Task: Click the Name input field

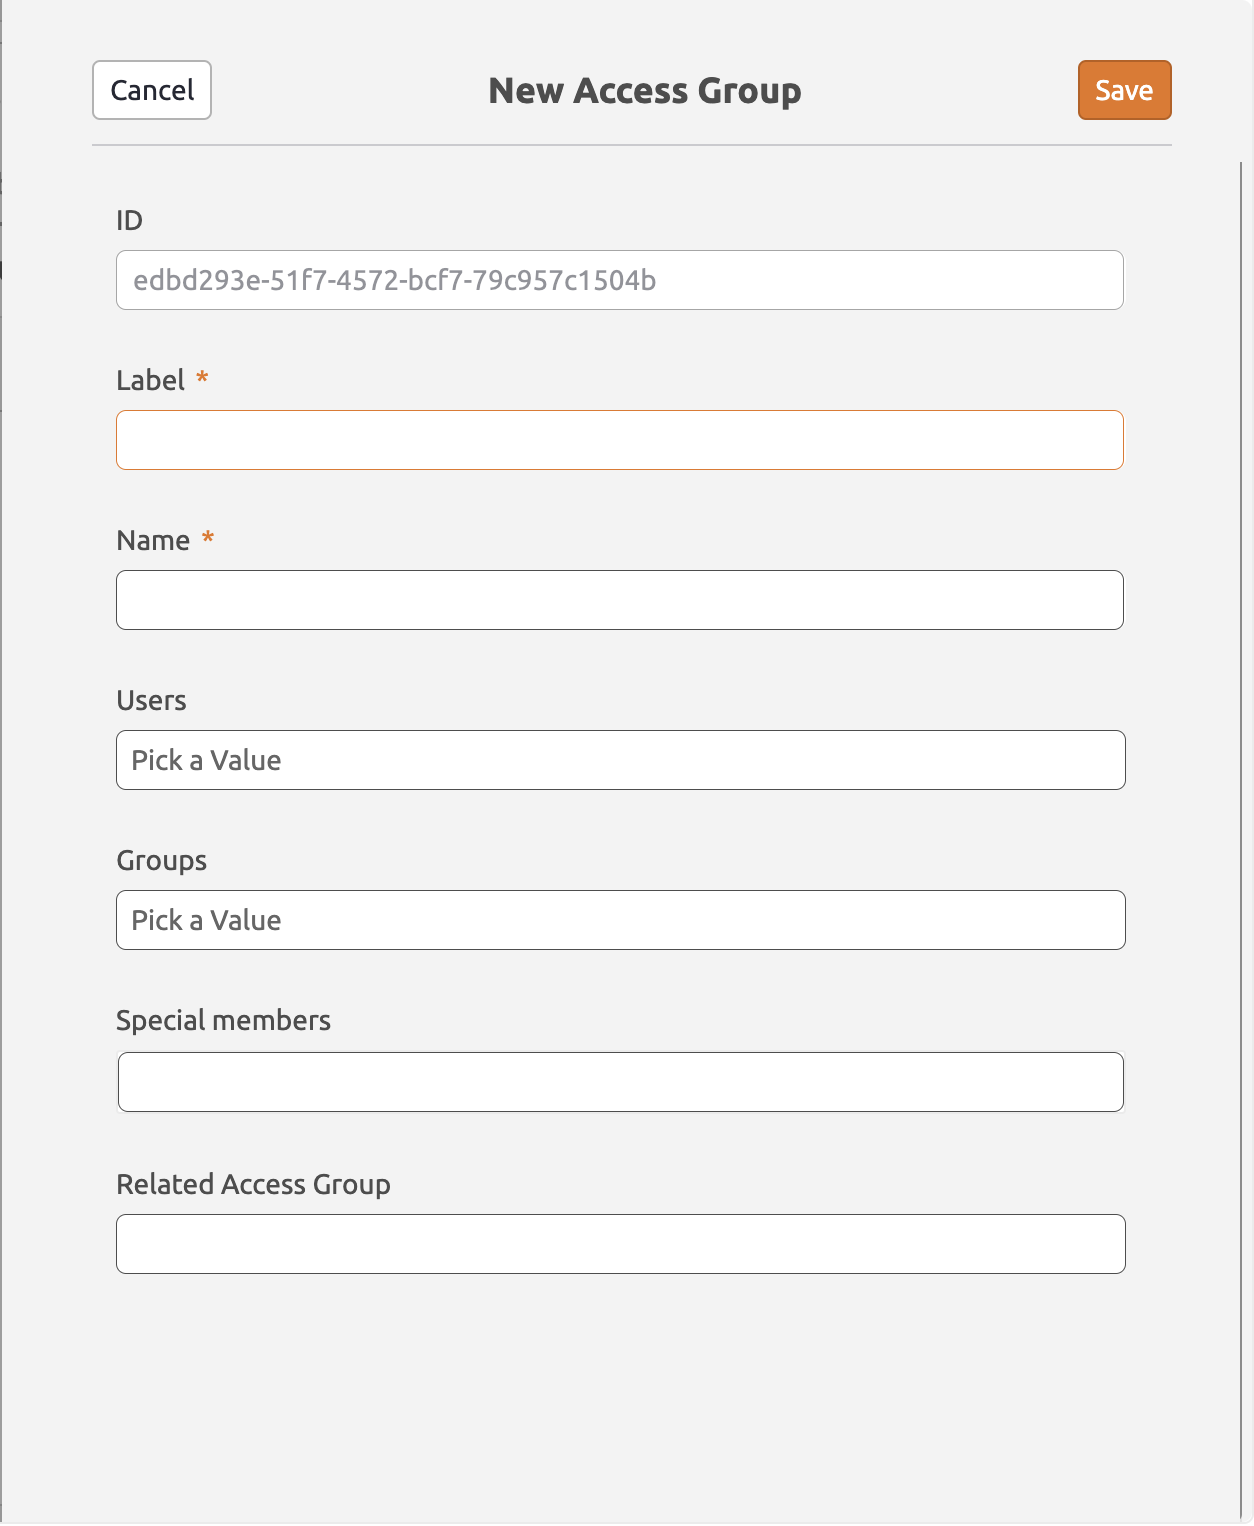Action: tap(620, 600)
